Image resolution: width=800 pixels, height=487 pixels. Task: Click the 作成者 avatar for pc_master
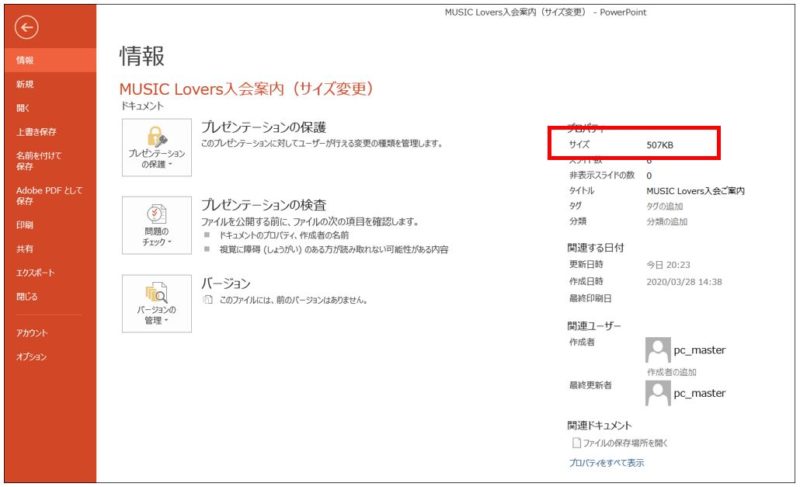(658, 350)
